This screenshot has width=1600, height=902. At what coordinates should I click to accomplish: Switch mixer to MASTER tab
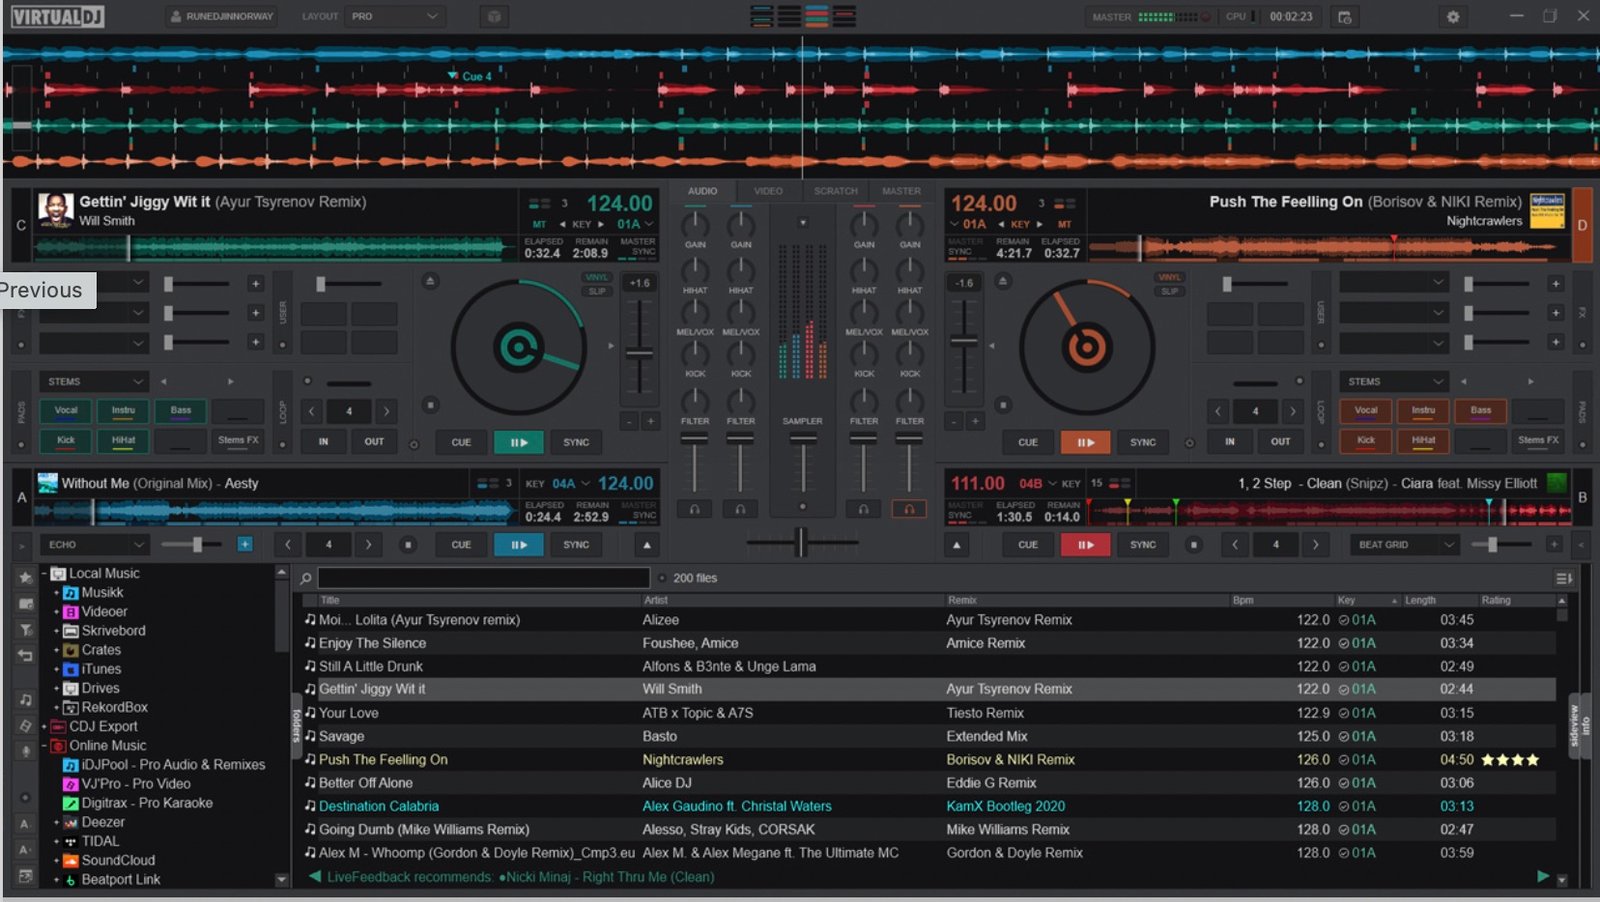pos(901,191)
